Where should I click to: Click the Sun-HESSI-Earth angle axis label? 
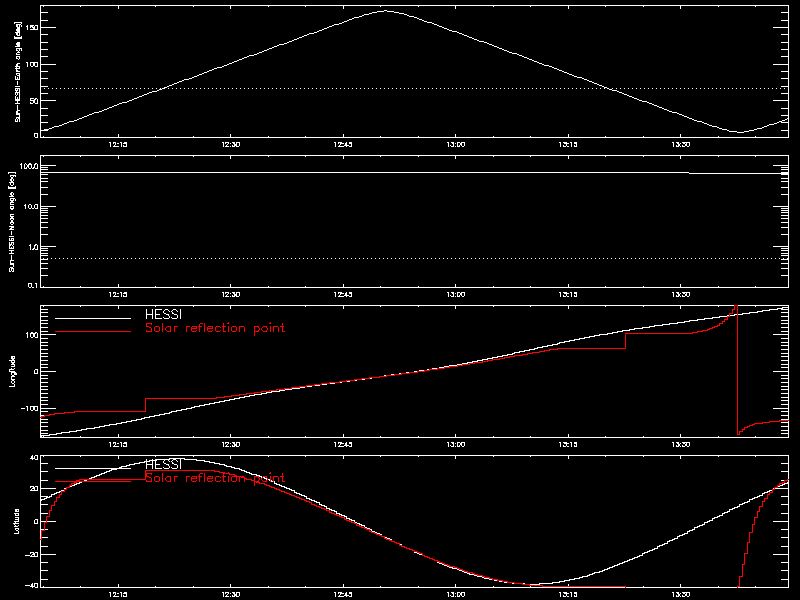coord(18,71)
